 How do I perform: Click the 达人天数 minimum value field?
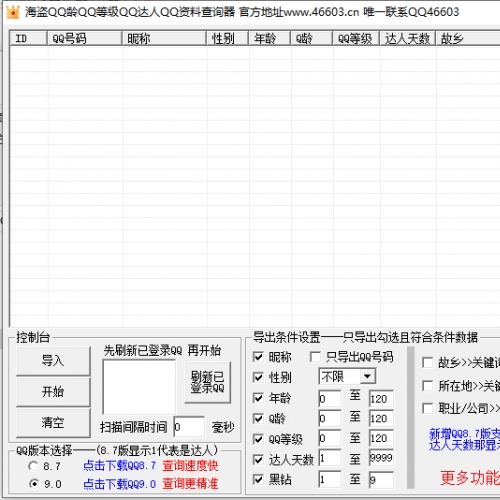[330, 458]
